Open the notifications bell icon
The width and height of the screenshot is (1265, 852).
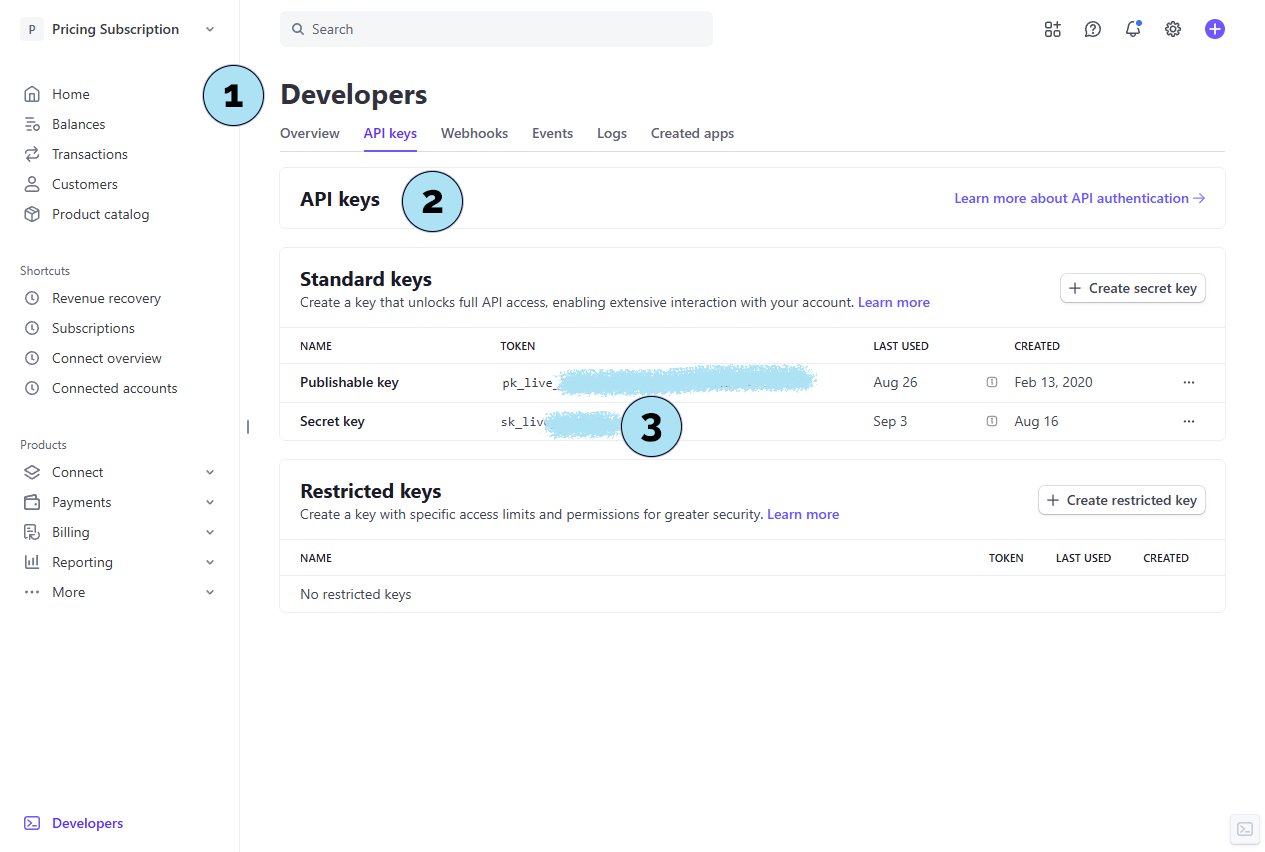1133,29
